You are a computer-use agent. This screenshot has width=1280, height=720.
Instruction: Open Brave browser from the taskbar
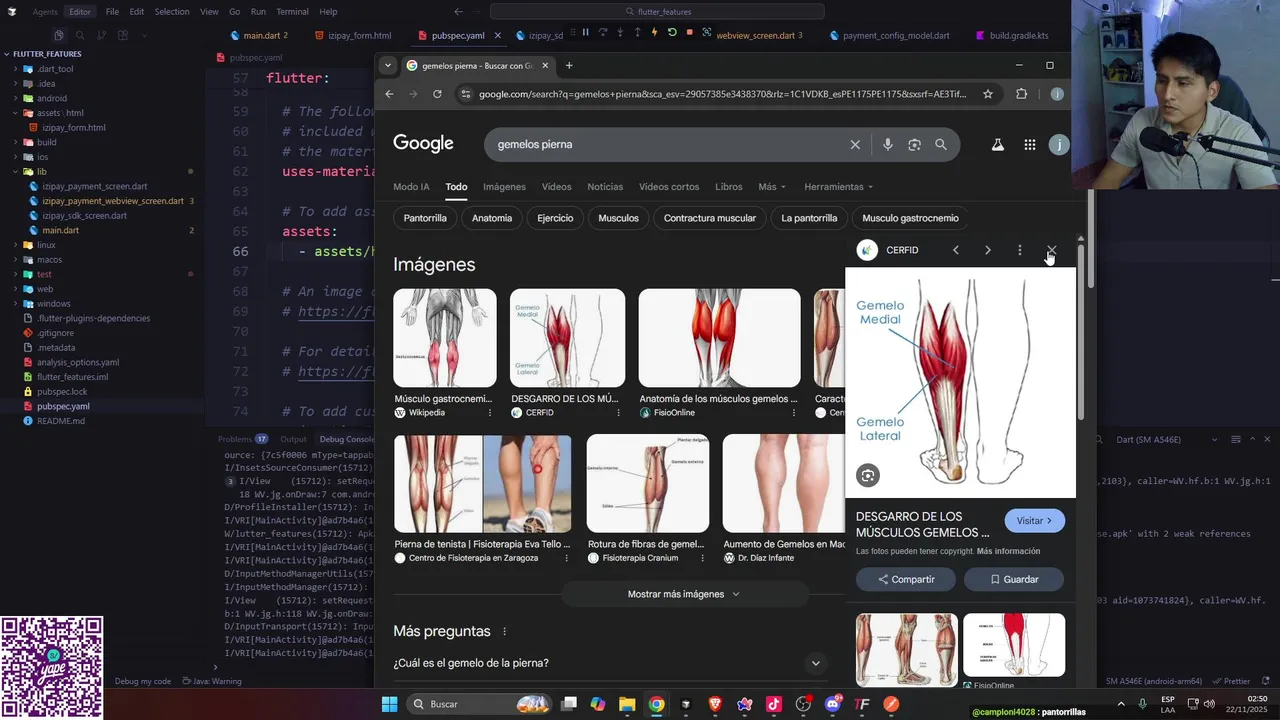[x=715, y=704]
